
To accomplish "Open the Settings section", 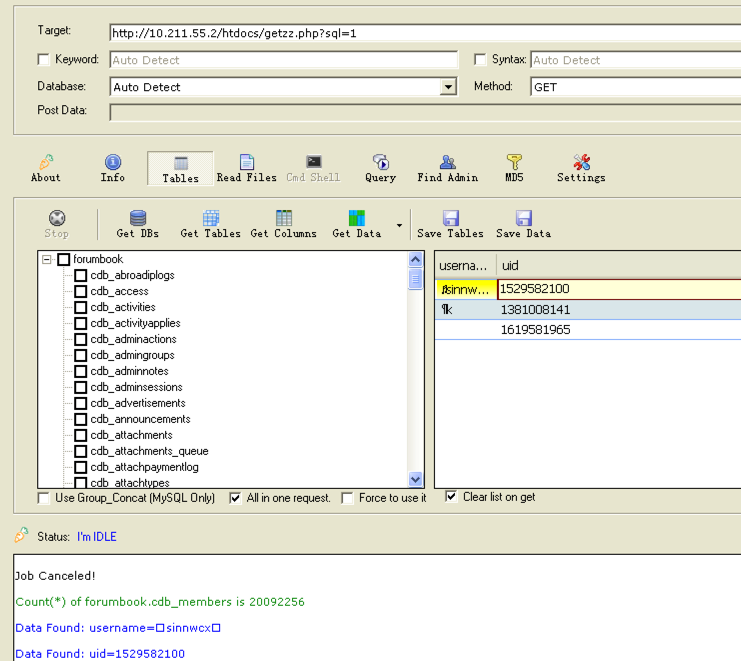I will [x=581, y=168].
